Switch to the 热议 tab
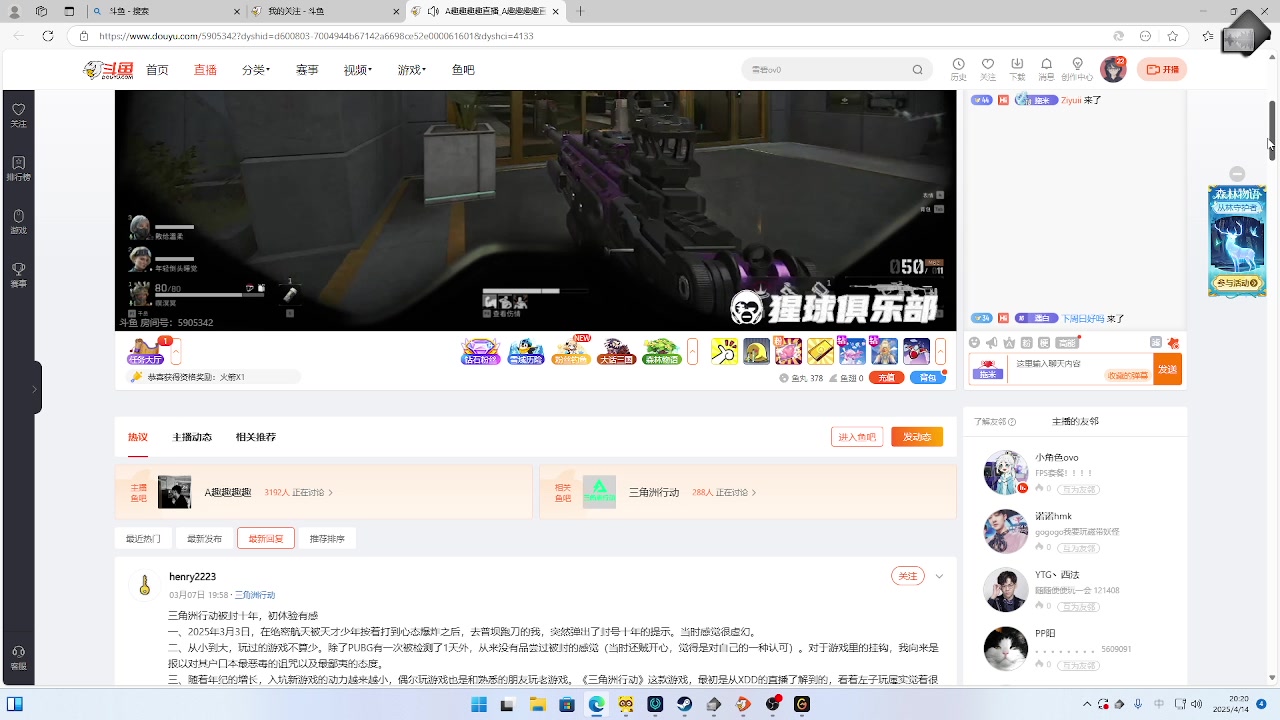 pos(138,437)
